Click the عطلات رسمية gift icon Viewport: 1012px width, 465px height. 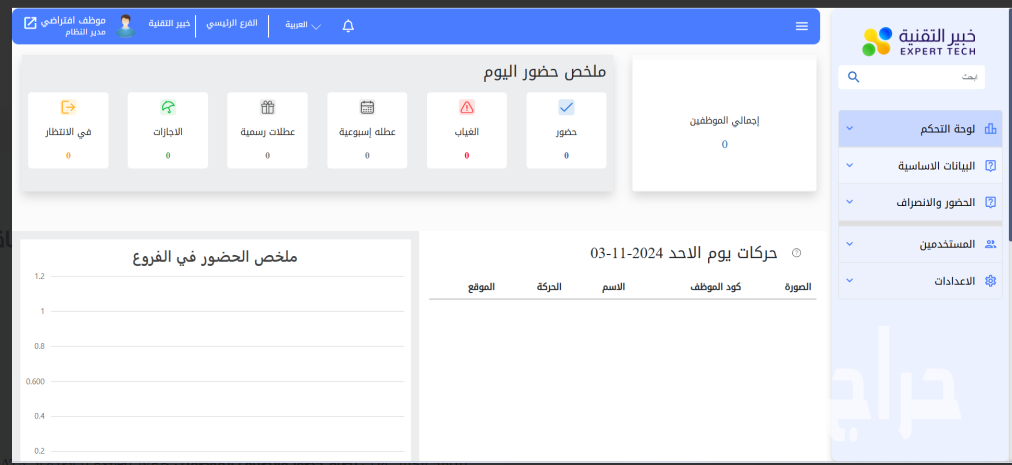click(267, 108)
